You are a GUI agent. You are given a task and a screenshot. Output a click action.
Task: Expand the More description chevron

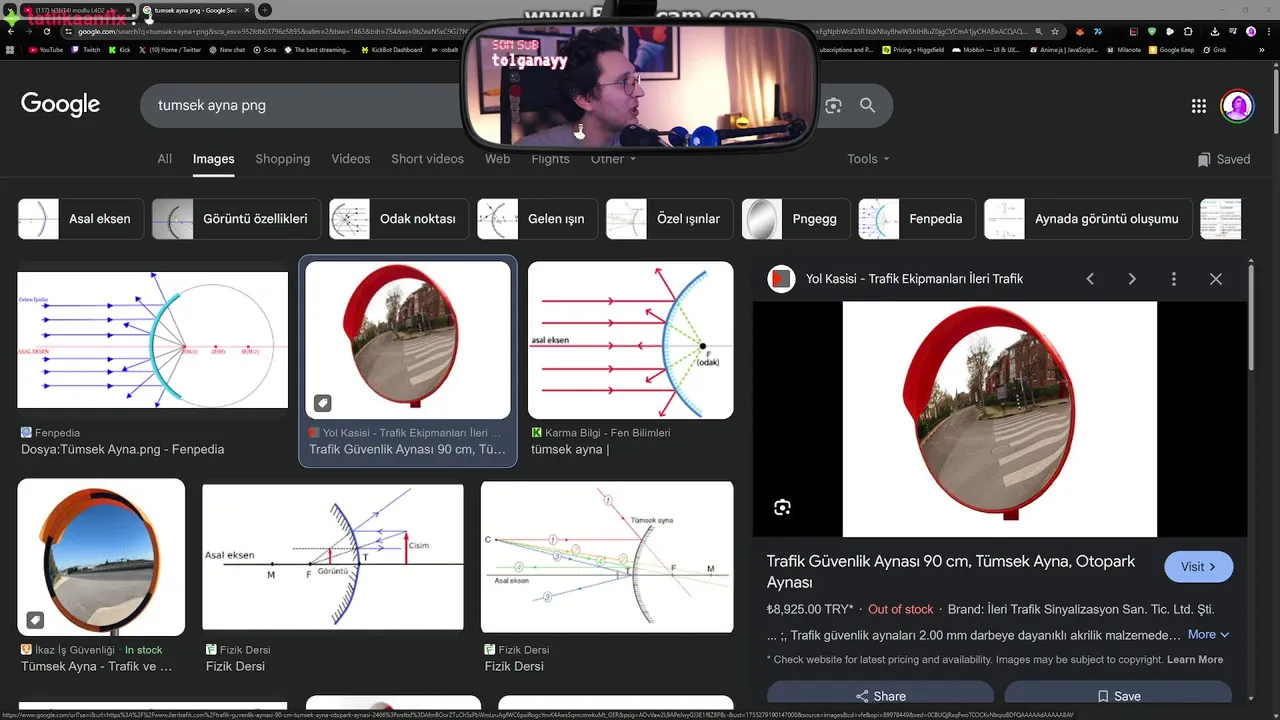(1208, 635)
